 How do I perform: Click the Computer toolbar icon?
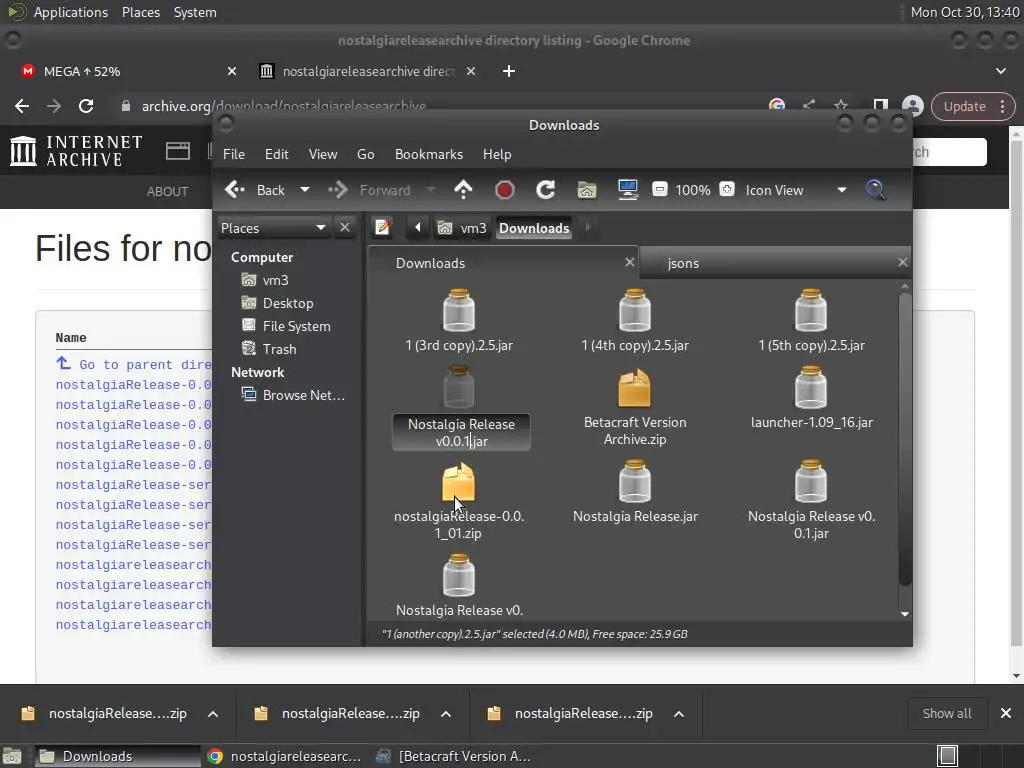[628, 190]
